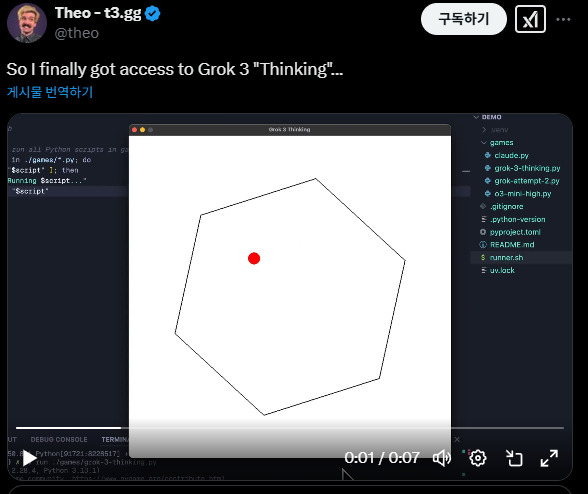The image size is (588, 494).
Task: Toggle picture-in-picture mode icon
Action: click(513, 458)
